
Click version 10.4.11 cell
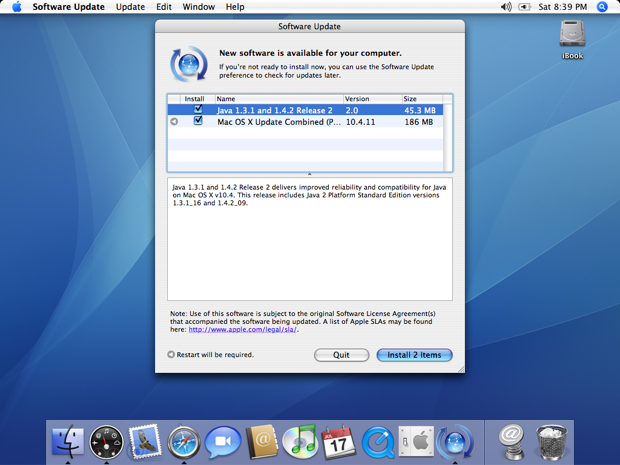pos(361,122)
